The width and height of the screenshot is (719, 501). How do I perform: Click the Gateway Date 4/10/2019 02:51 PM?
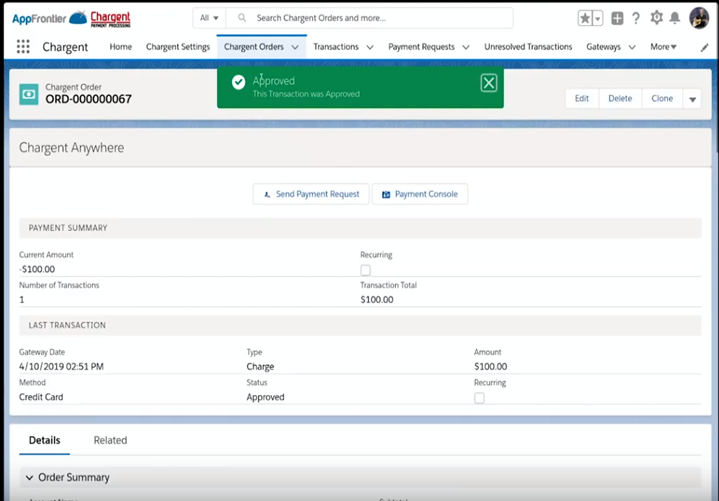click(61, 367)
